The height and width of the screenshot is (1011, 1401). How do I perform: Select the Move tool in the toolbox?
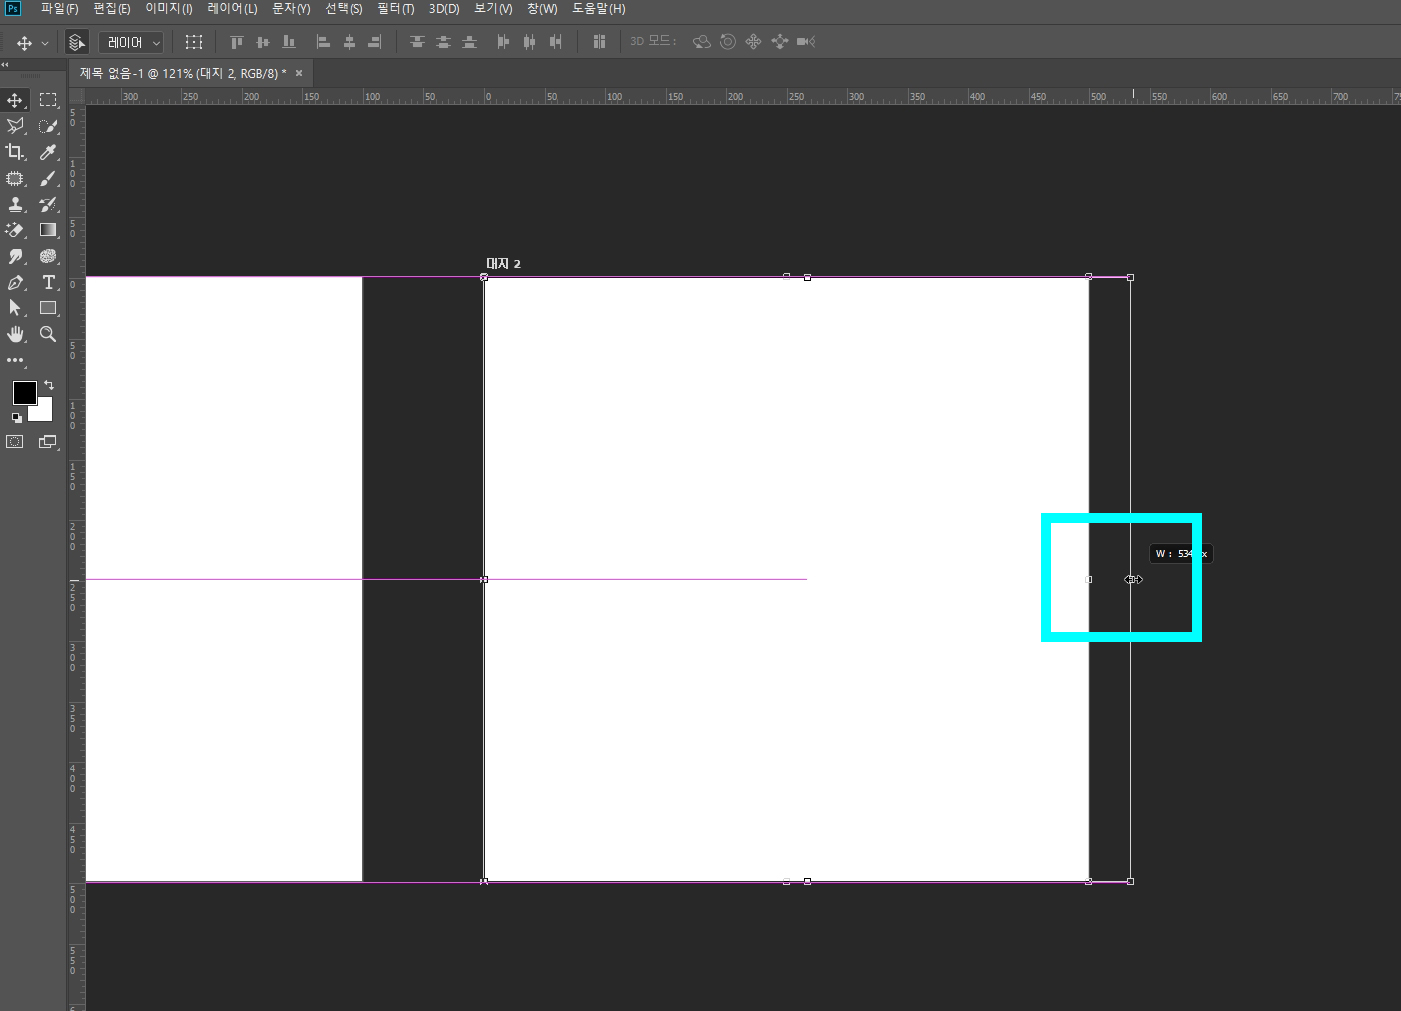click(x=15, y=100)
